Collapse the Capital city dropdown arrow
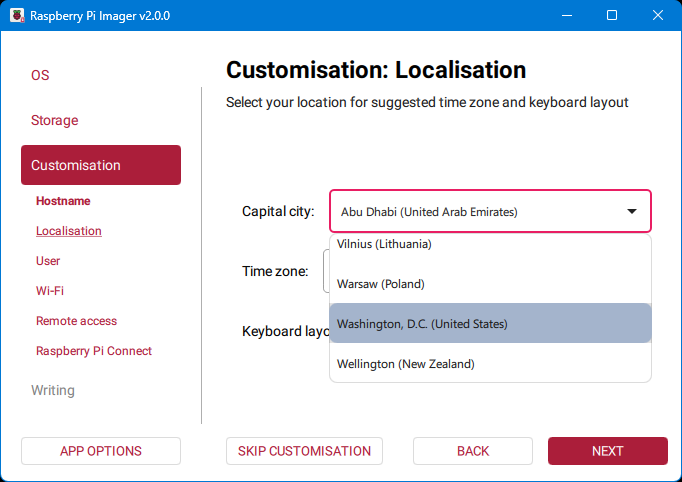682x482 pixels. (631, 212)
